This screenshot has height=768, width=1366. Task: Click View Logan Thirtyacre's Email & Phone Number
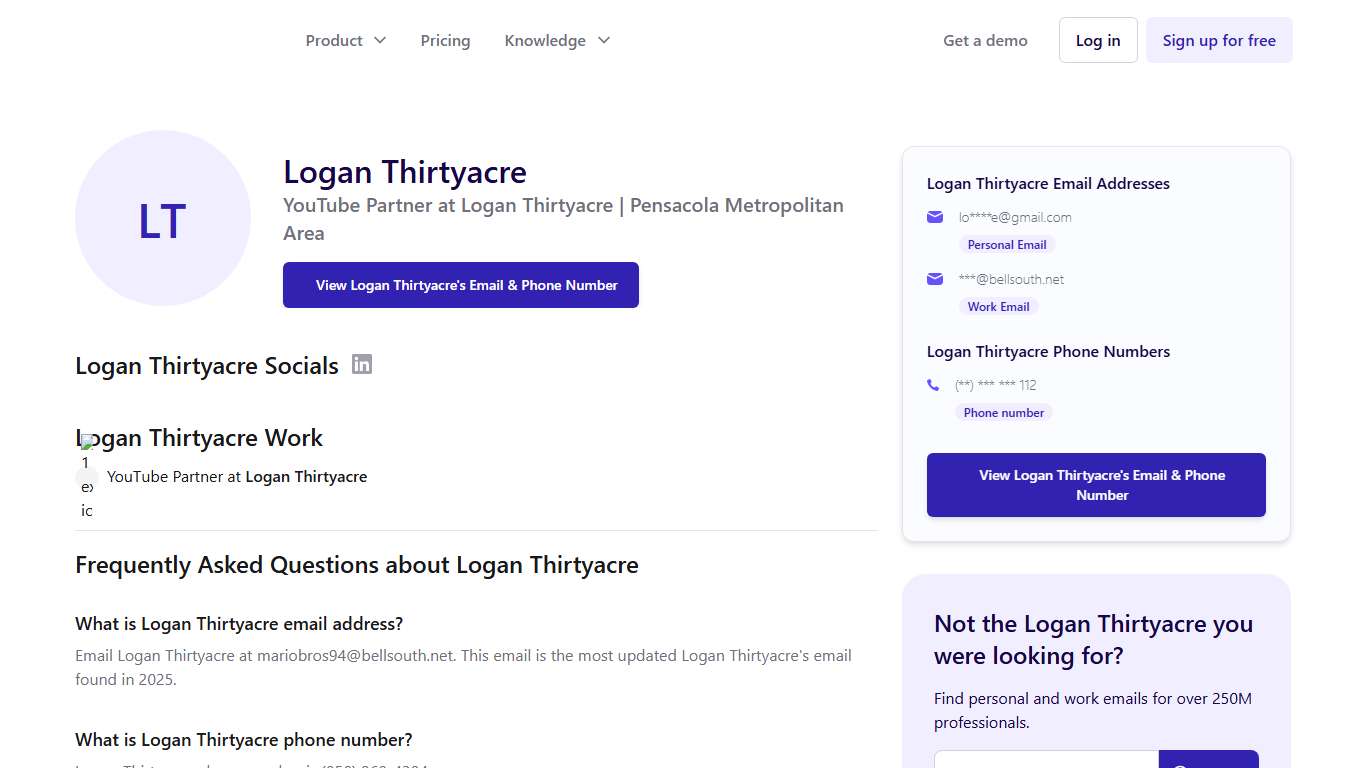[x=461, y=285]
